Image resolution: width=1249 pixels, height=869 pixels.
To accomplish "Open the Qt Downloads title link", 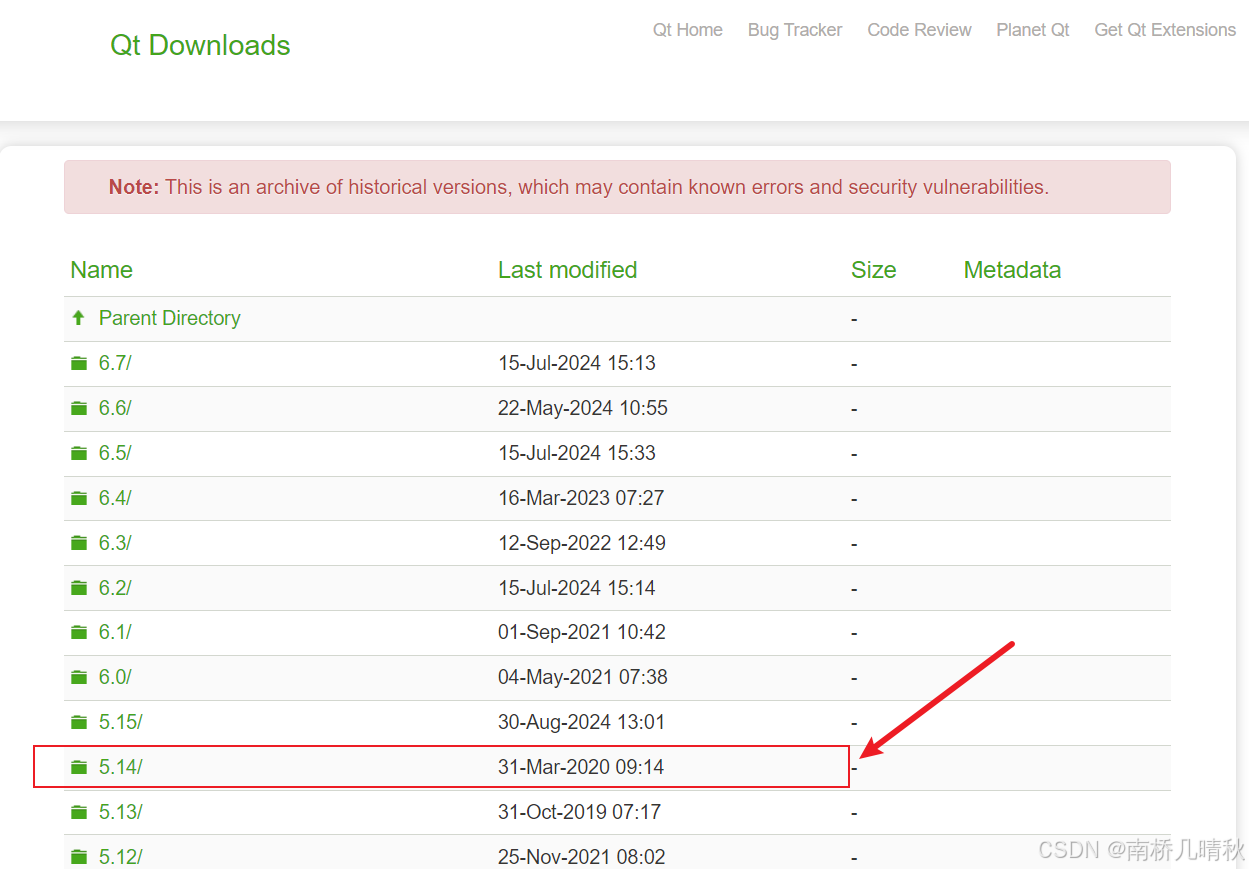I will [200, 45].
